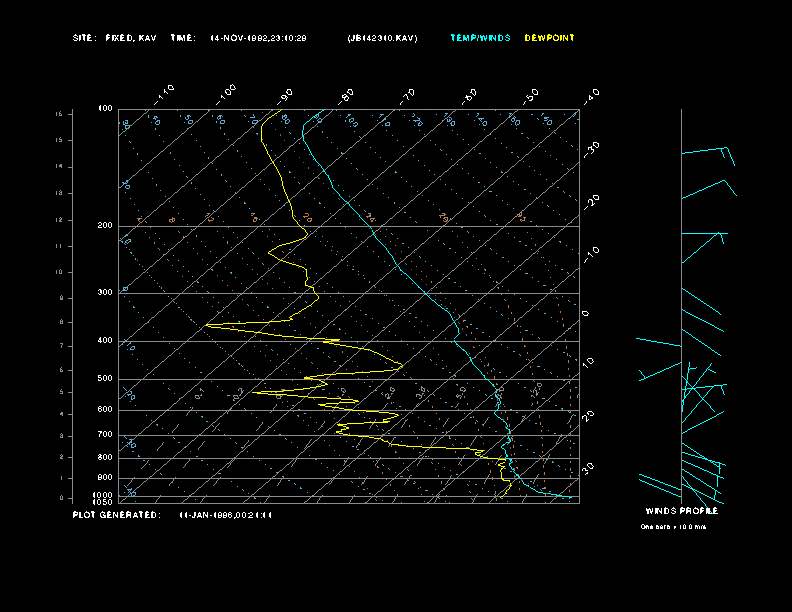Screen dimensions: 792x612
Task: Click the 800 pressure level label
Action: [104, 458]
